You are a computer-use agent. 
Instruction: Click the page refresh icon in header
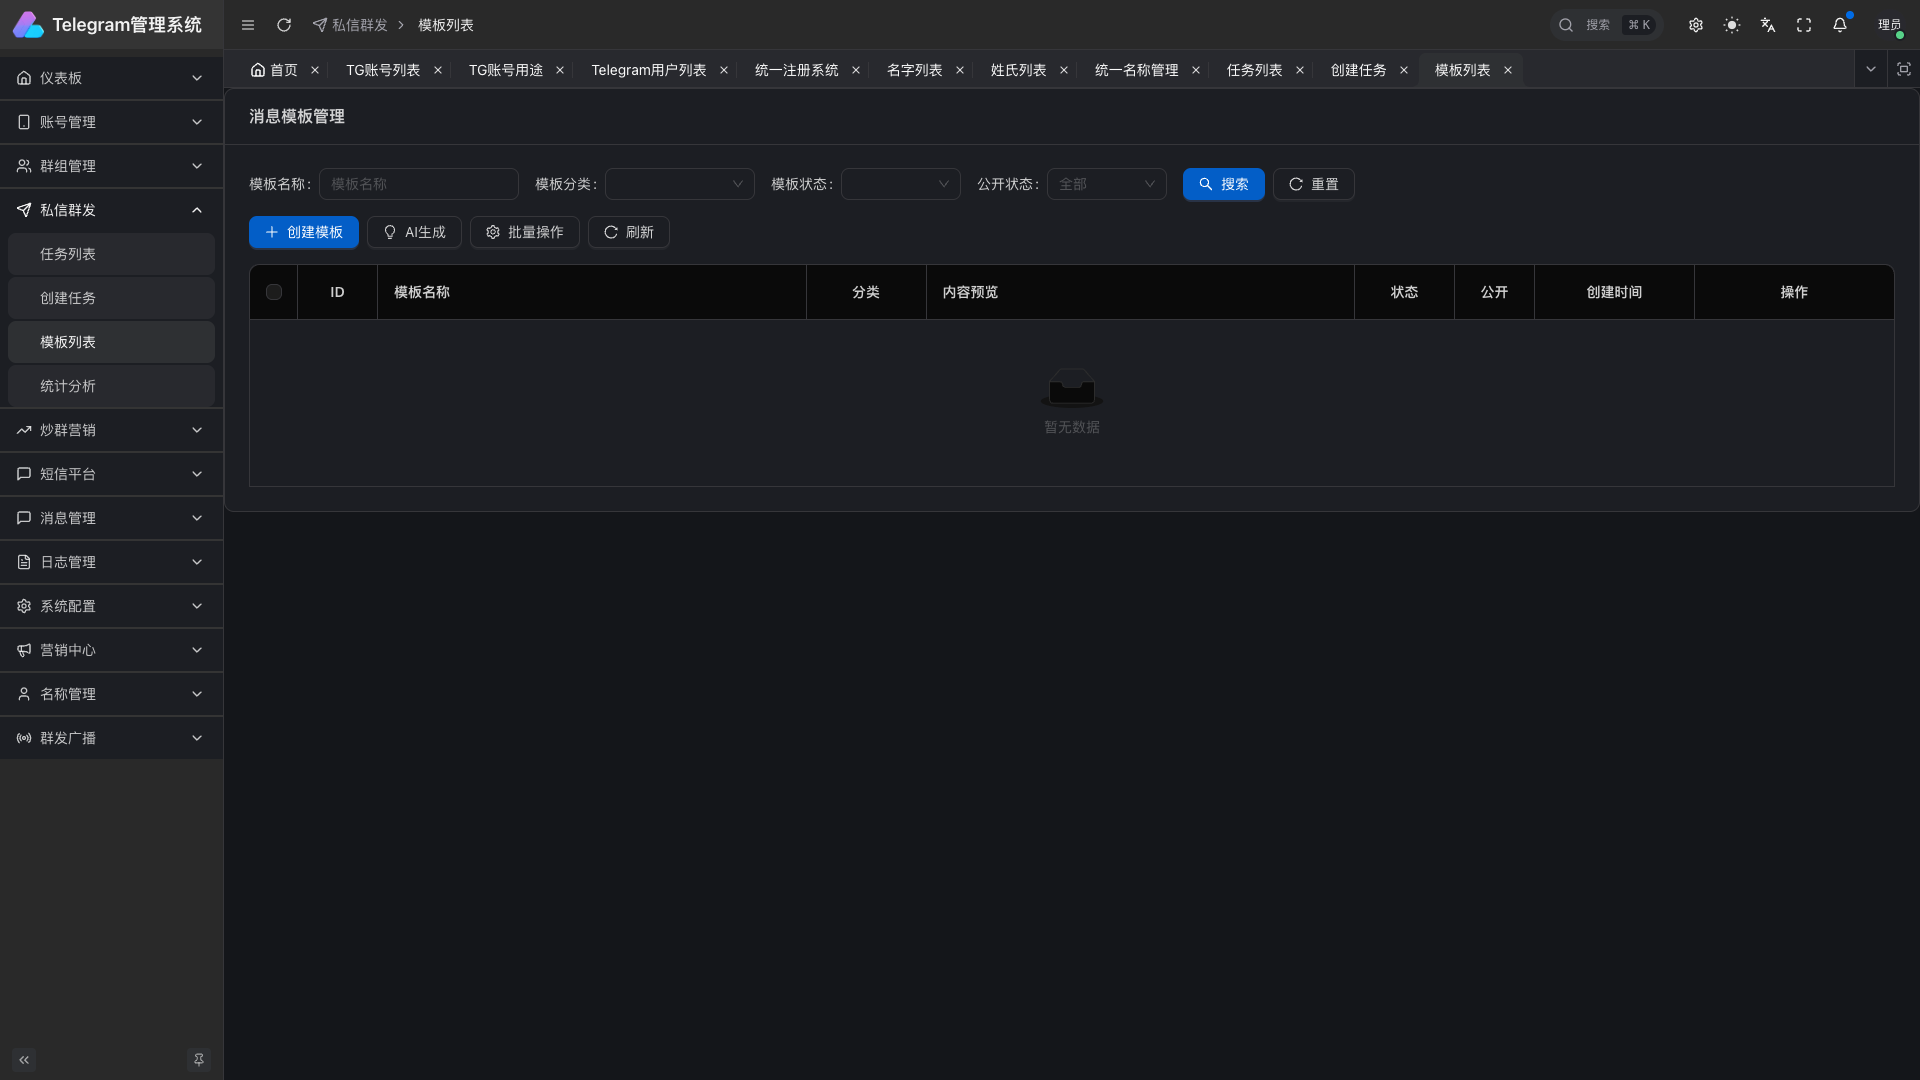point(284,25)
